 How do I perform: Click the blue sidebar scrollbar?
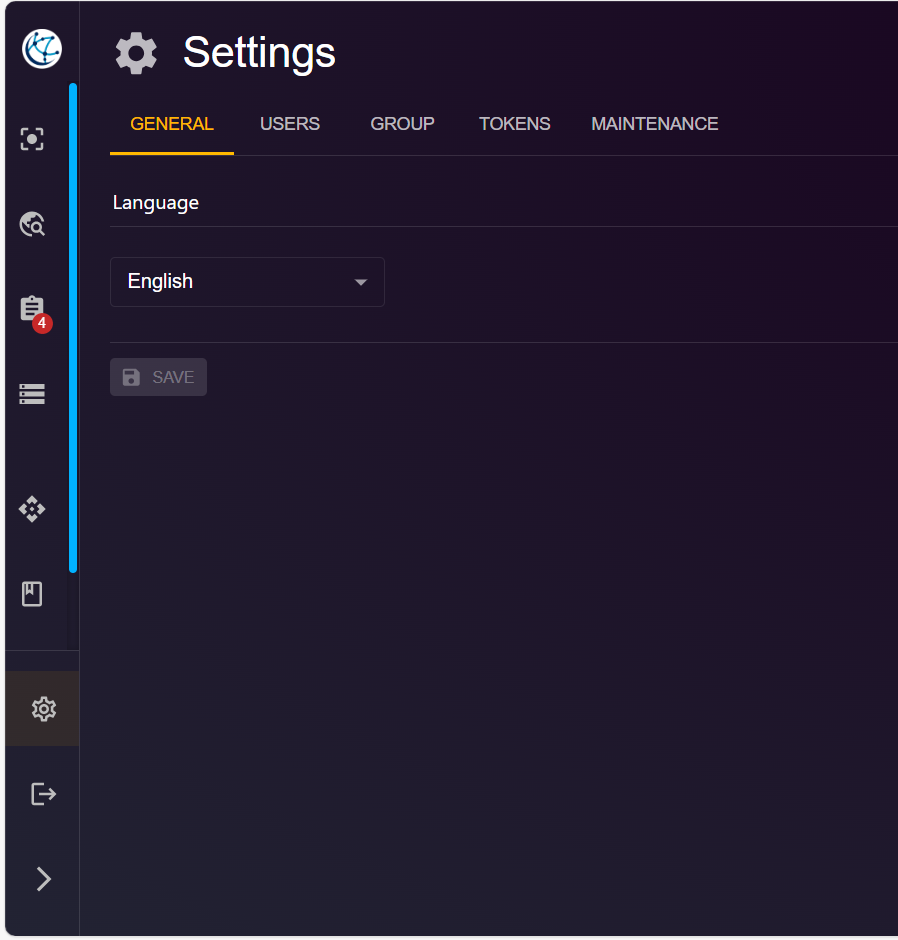73,328
